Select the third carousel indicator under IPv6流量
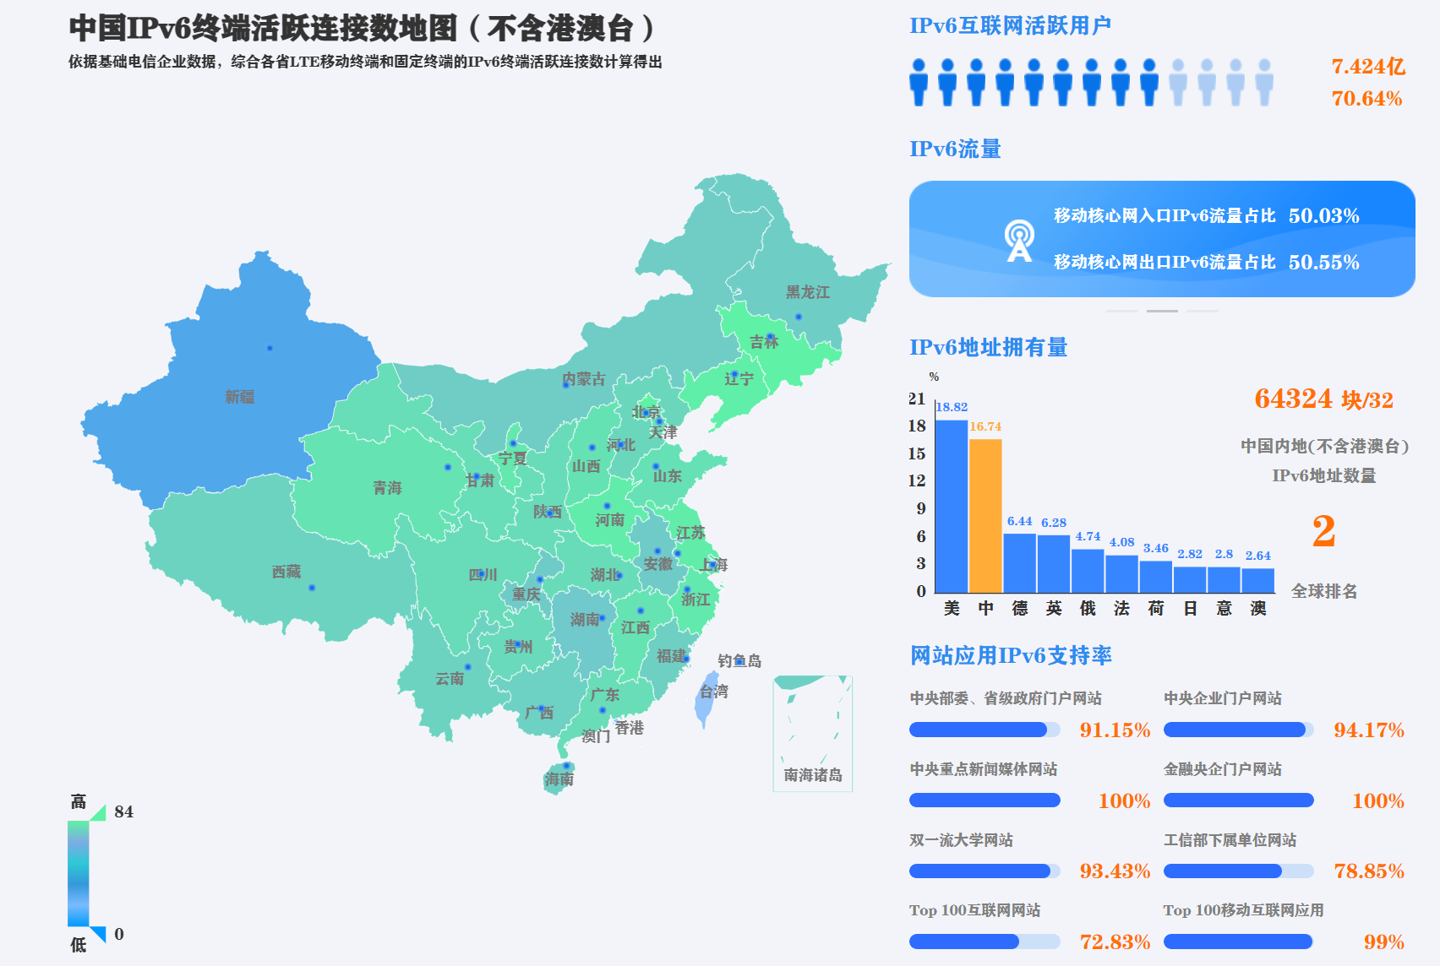The height and width of the screenshot is (966, 1440). (x=1202, y=311)
